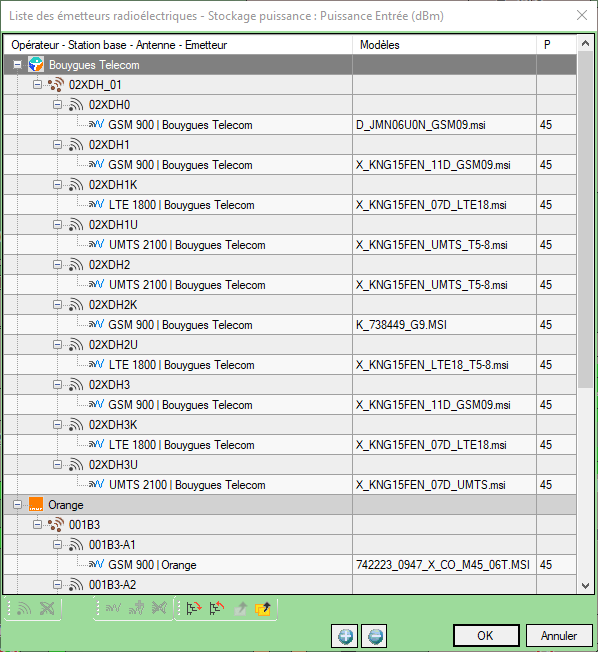Collapse the 02XDH1K antenna node
The width and height of the screenshot is (598, 652).
pos(57,185)
